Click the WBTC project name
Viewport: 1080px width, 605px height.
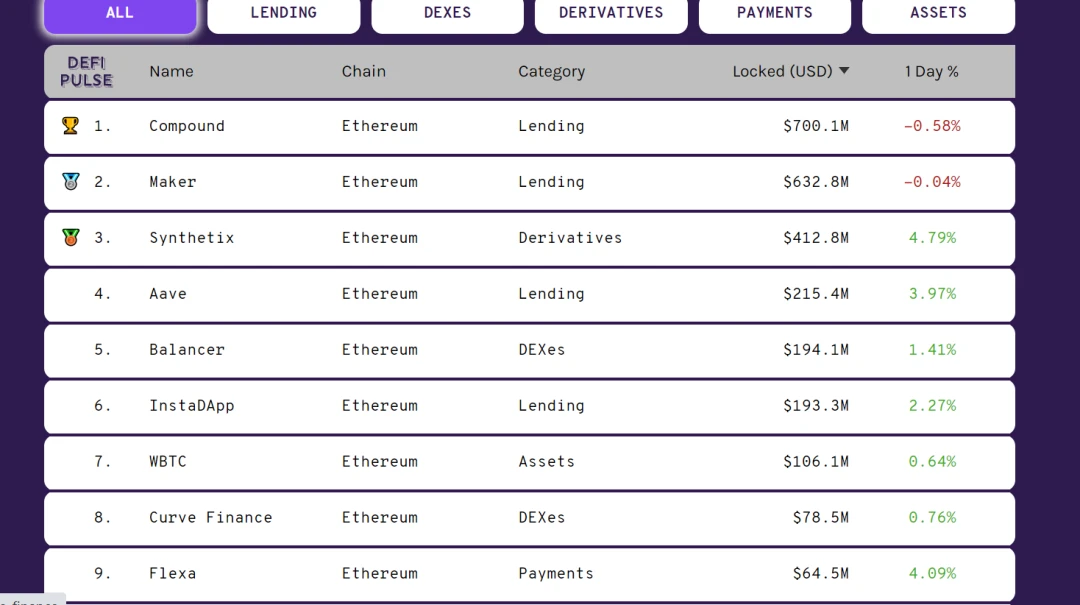click(168, 462)
